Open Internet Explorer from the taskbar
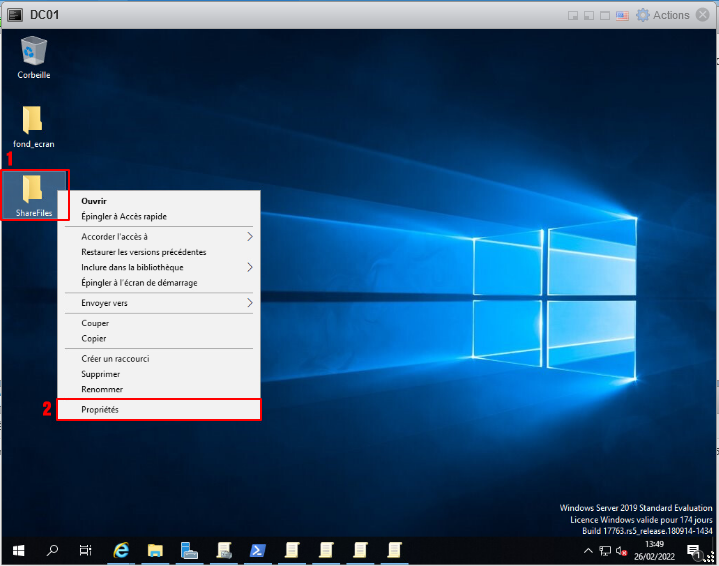This screenshot has height=566, width=719. click(122, 550)
